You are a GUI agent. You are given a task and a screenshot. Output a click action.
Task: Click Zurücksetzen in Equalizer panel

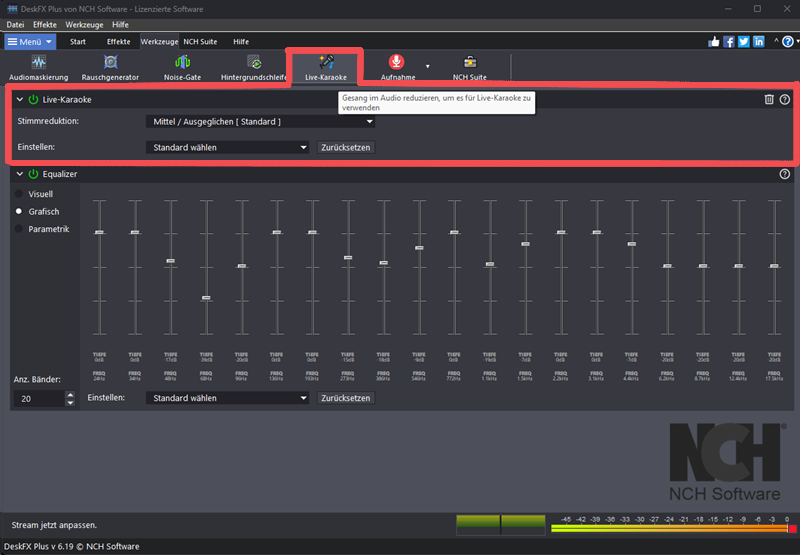(345, 398)
